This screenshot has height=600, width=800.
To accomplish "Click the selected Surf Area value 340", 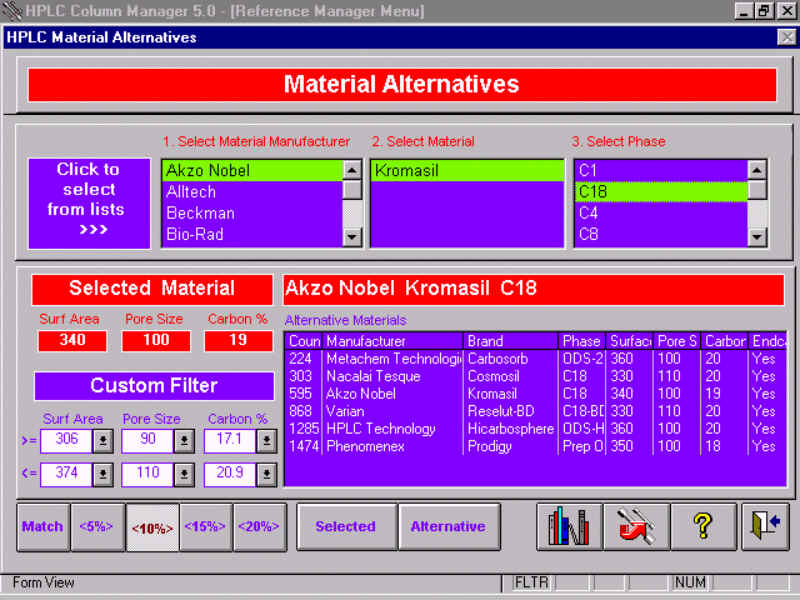I will coord(72,340).
